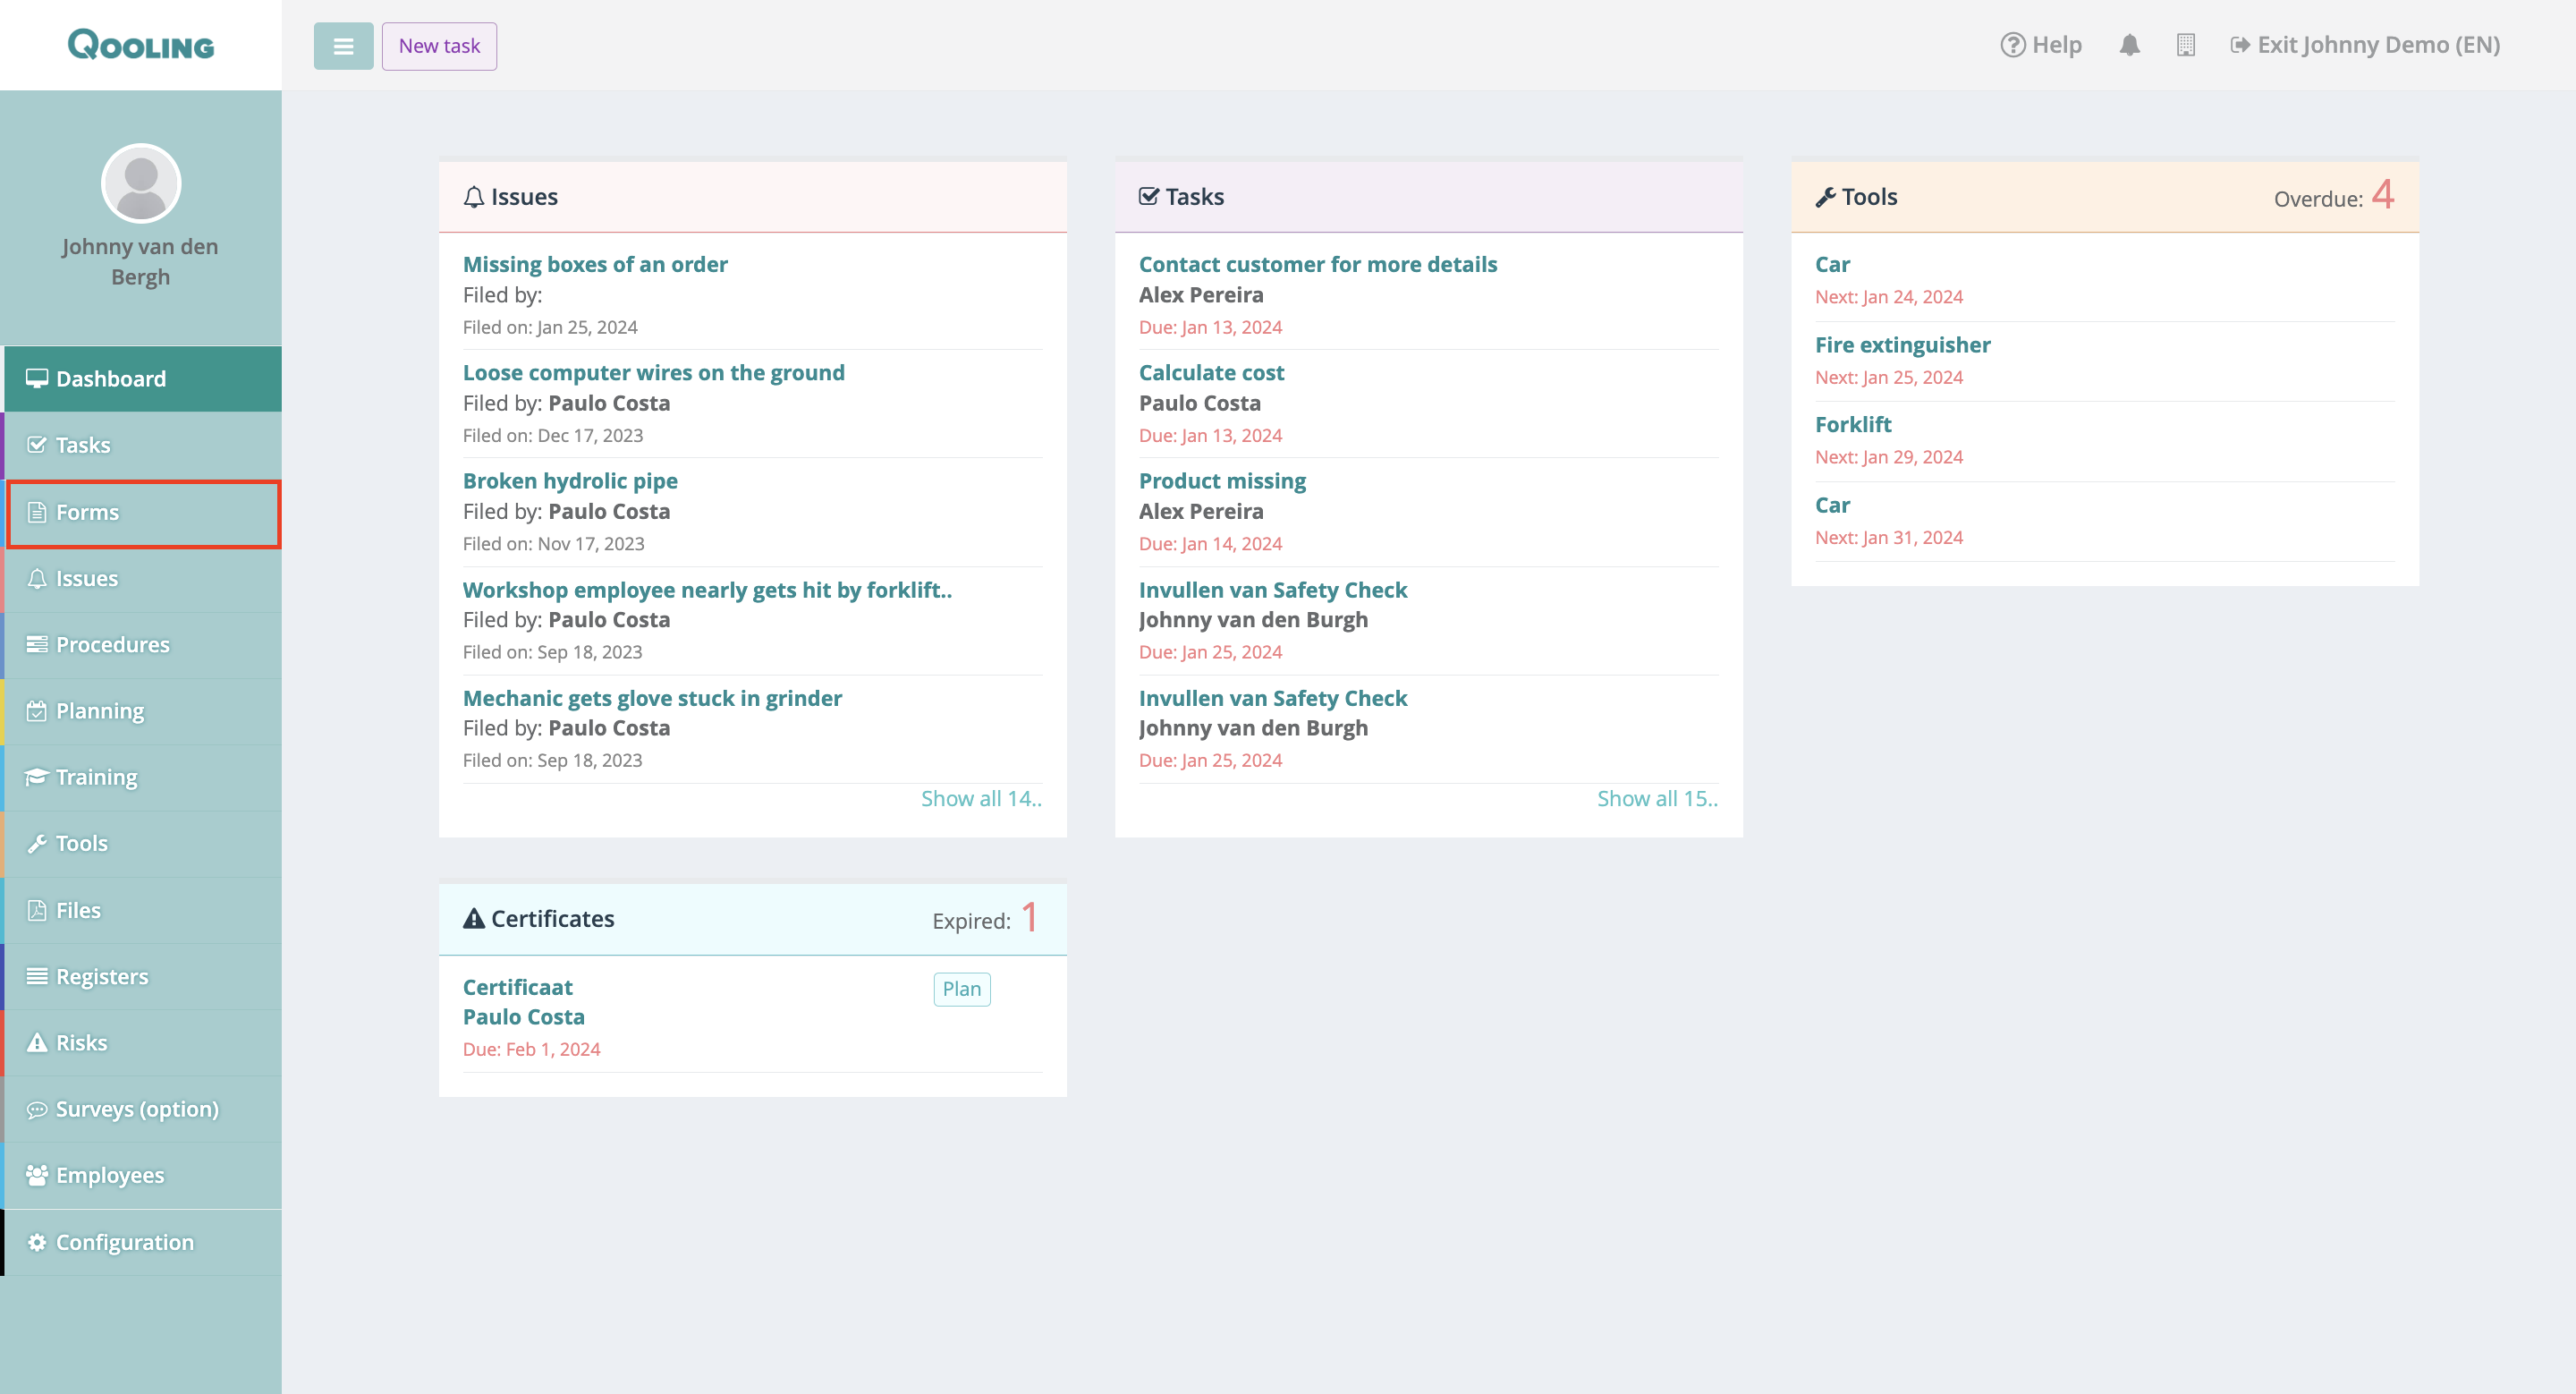Click the Help question mark icon
This screenshot has width=2576, height=1394.
[2012, 45]
